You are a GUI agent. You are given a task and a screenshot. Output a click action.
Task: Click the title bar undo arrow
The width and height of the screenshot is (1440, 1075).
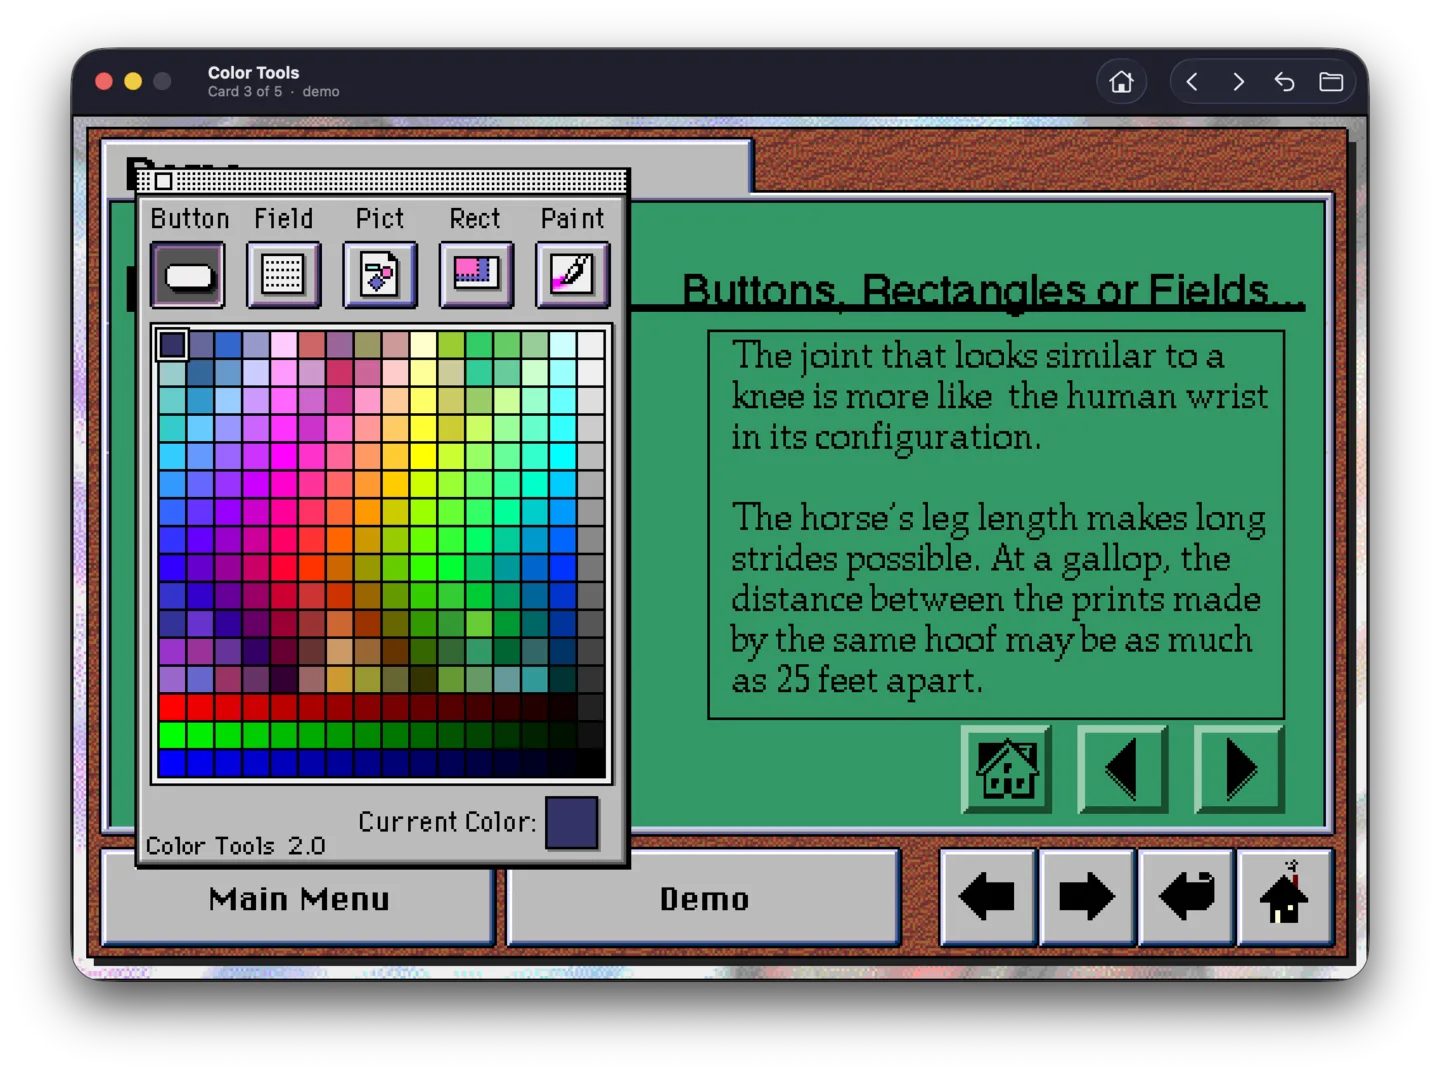(x=1285, y=82)
